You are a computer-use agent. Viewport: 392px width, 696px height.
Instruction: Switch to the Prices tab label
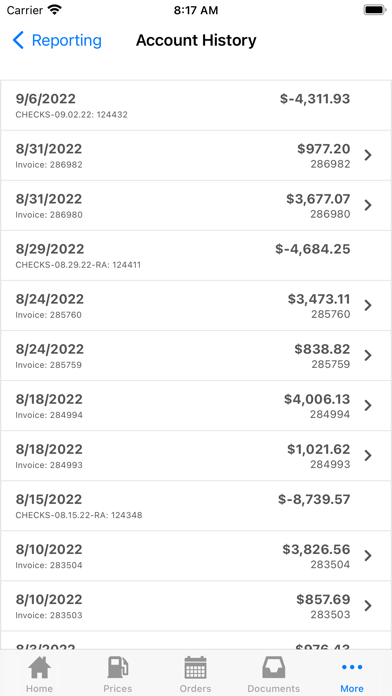pyautogui.click(x=118, y=688)
